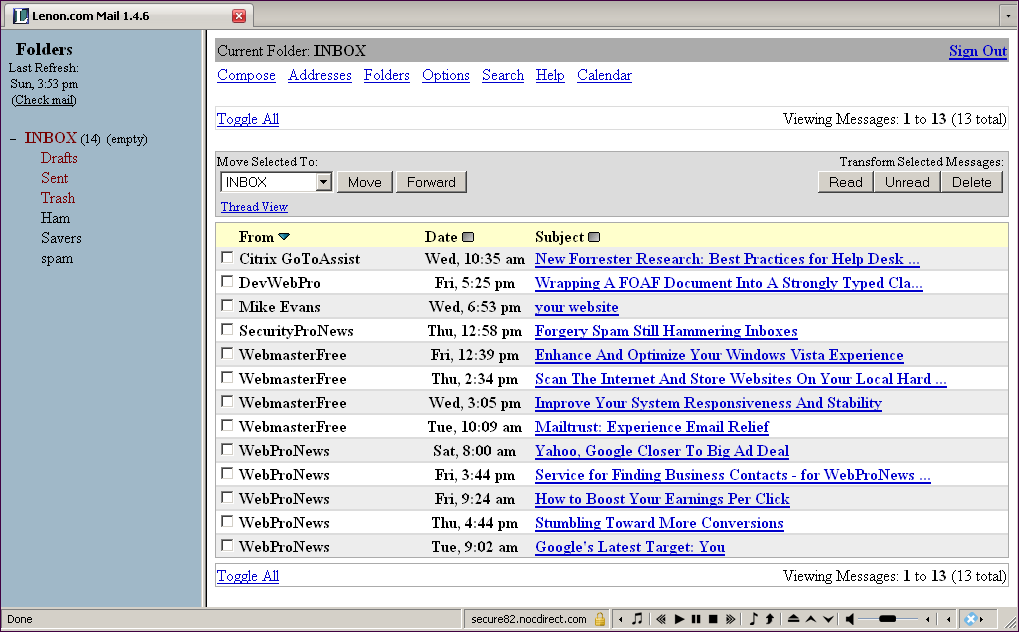Click the eject icon in media controls
Viewport: 1019px width, 632px height.
point(792,619)
